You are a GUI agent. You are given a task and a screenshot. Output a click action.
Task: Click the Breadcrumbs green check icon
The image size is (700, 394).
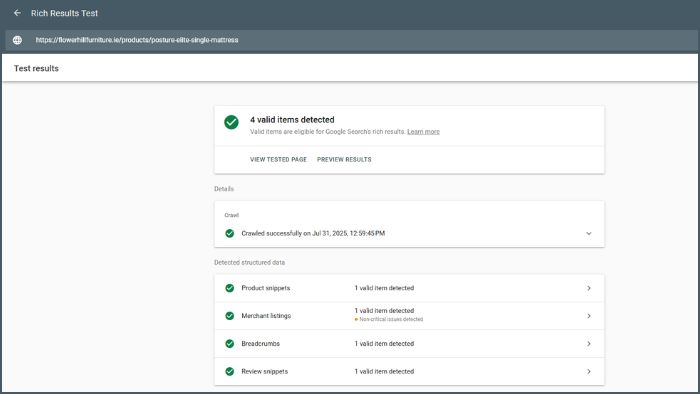point(229,344)
